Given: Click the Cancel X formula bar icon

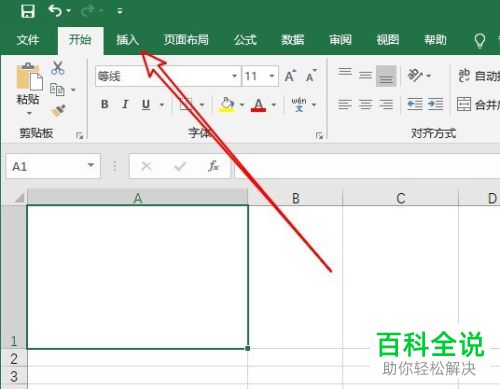Looking at the screenshot, I should (146, 166).
